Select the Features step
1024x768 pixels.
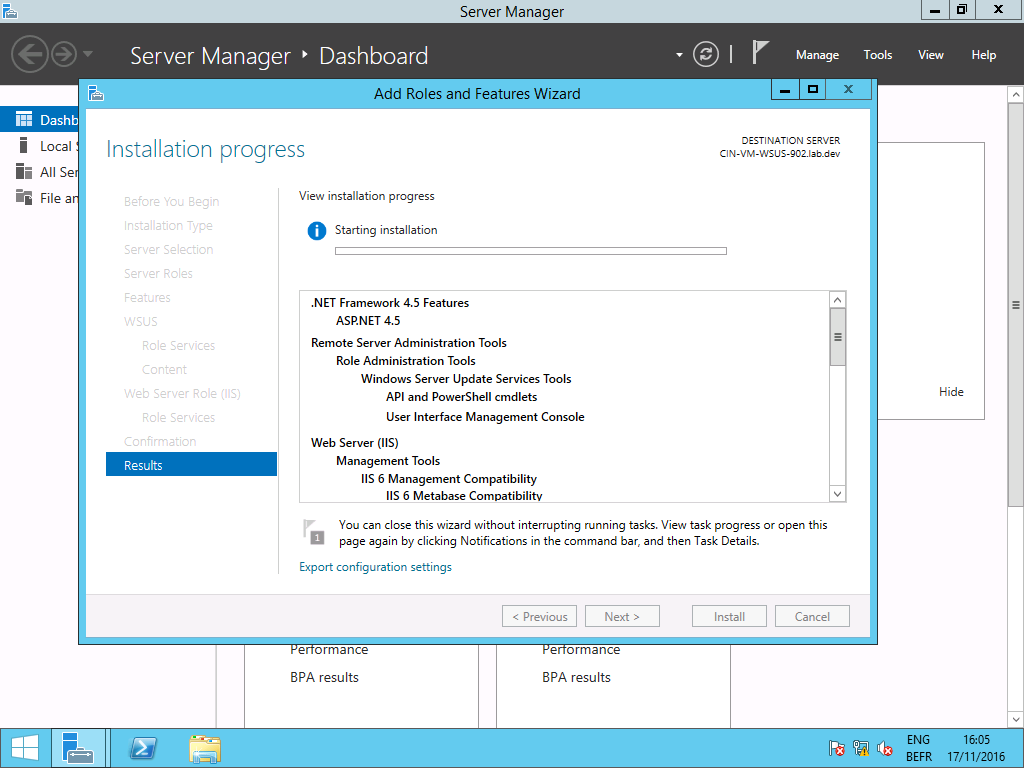147,298
